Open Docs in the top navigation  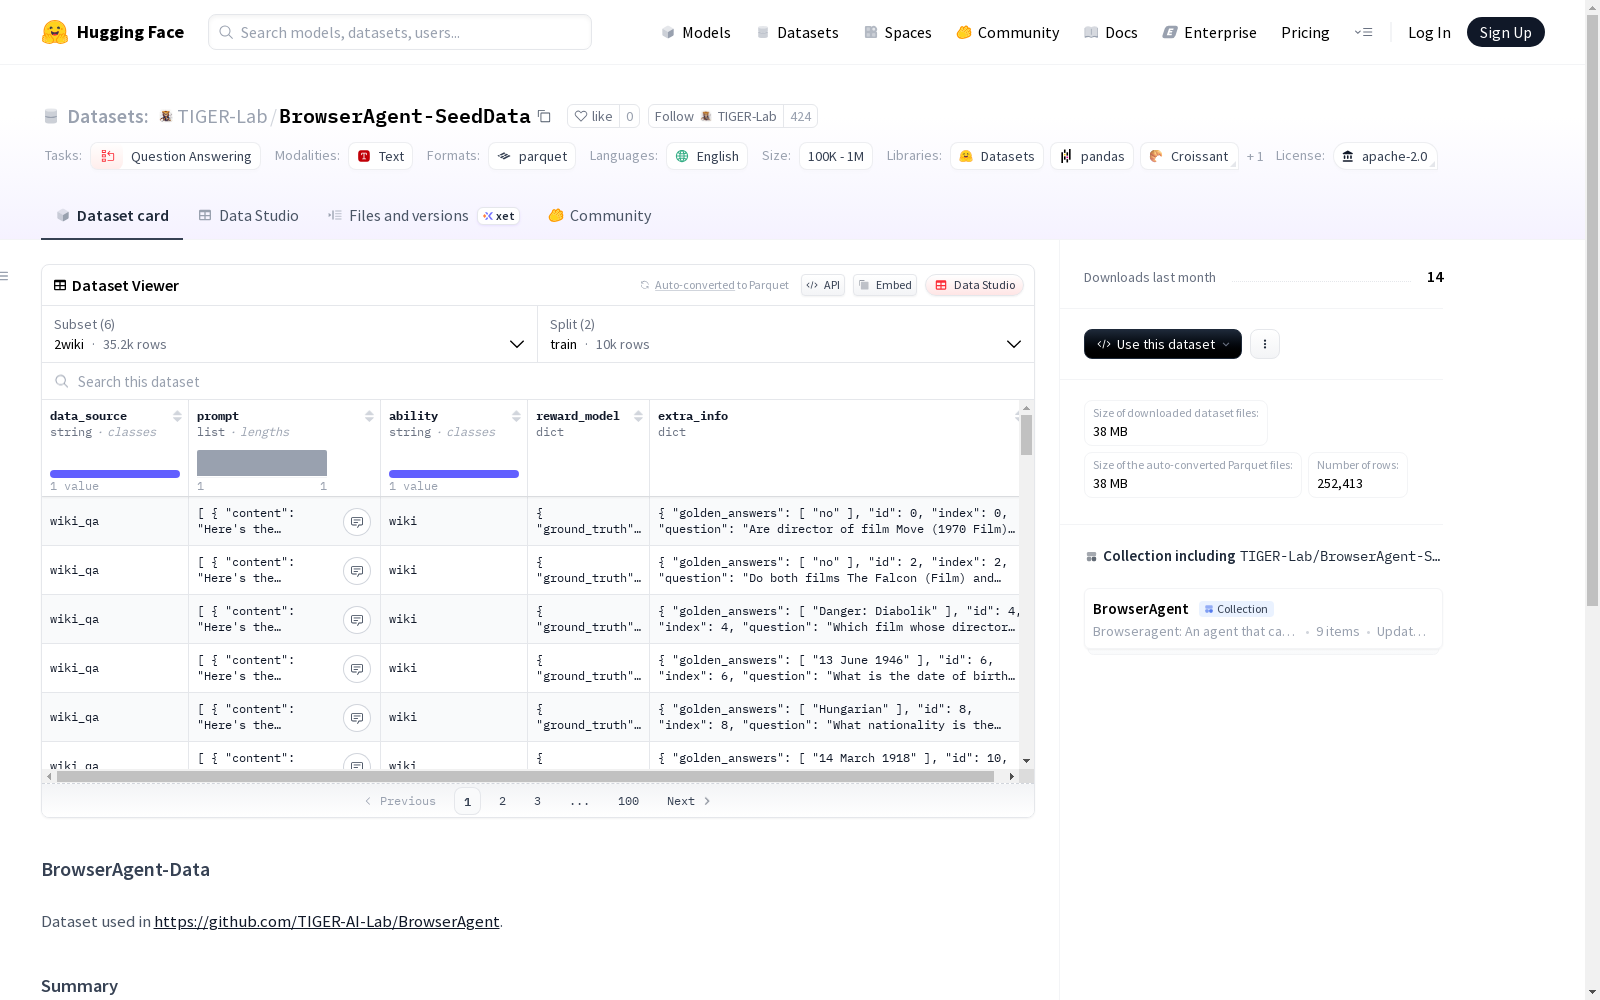pos(1111,32)
